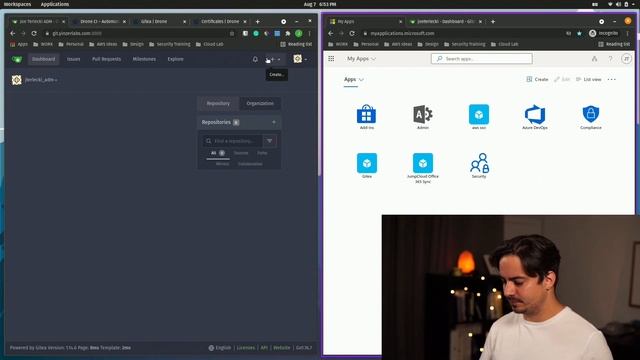Select the All repositories filter tab
Image resolution: width=640 pixels, height=360 pixels.
218,153
